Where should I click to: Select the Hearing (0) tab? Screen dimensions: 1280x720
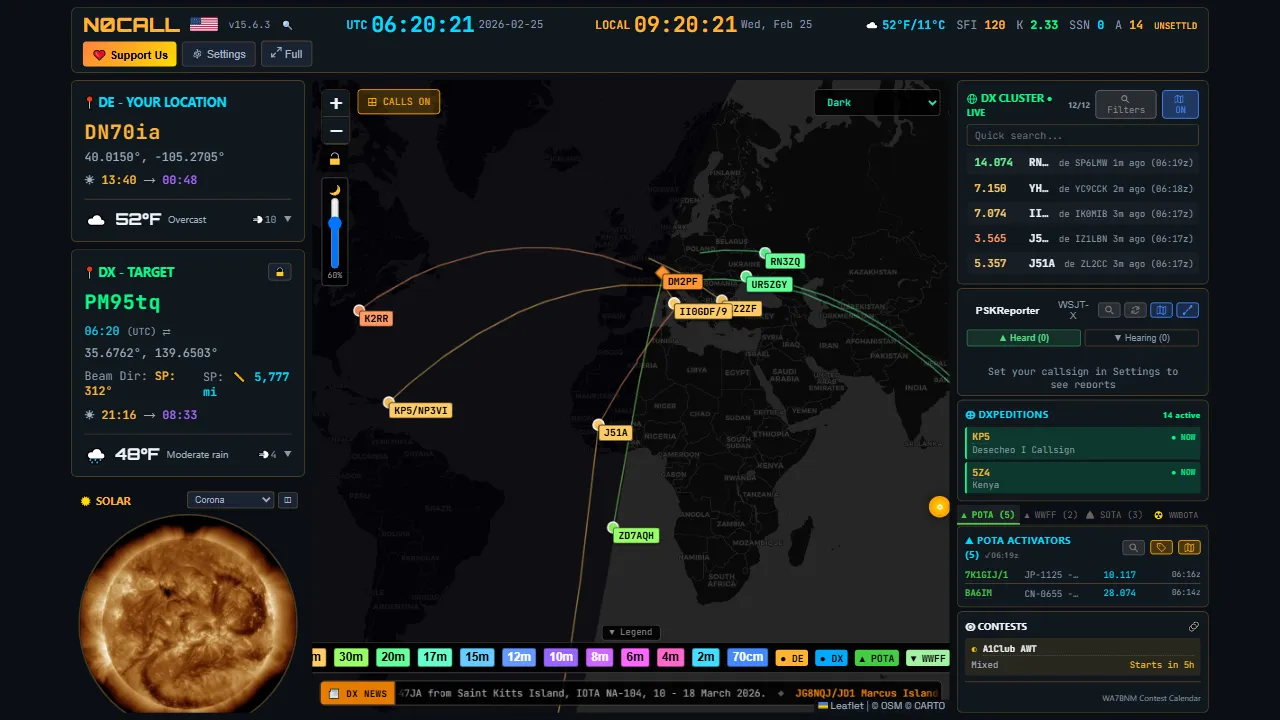pos(1141,338)
